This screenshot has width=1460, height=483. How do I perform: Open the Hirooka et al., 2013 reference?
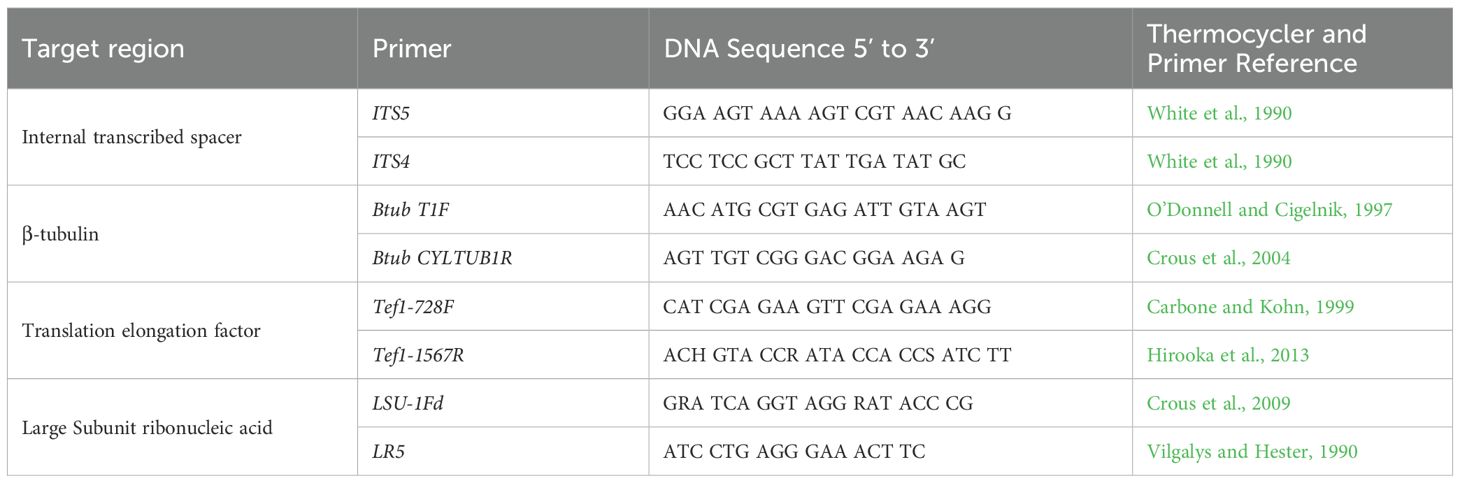click(1226, 355)
